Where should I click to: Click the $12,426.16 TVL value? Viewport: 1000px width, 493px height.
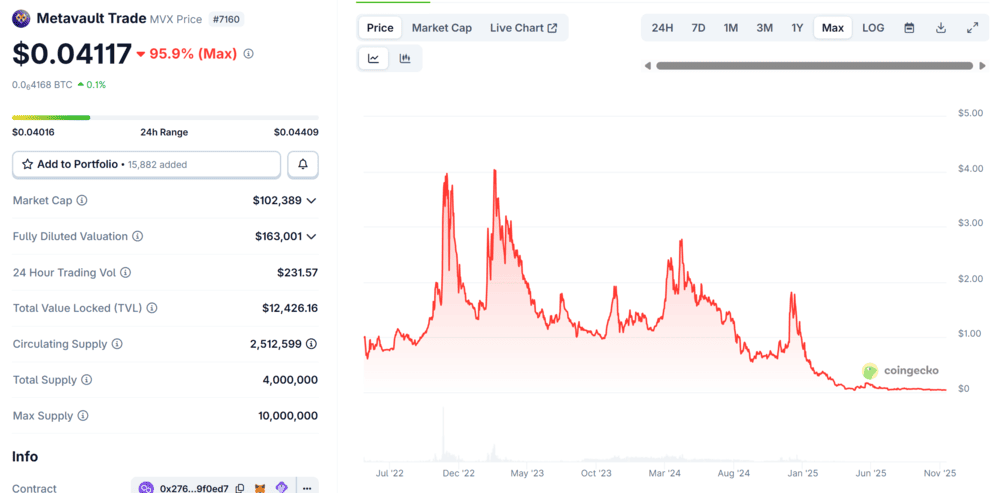290,308
